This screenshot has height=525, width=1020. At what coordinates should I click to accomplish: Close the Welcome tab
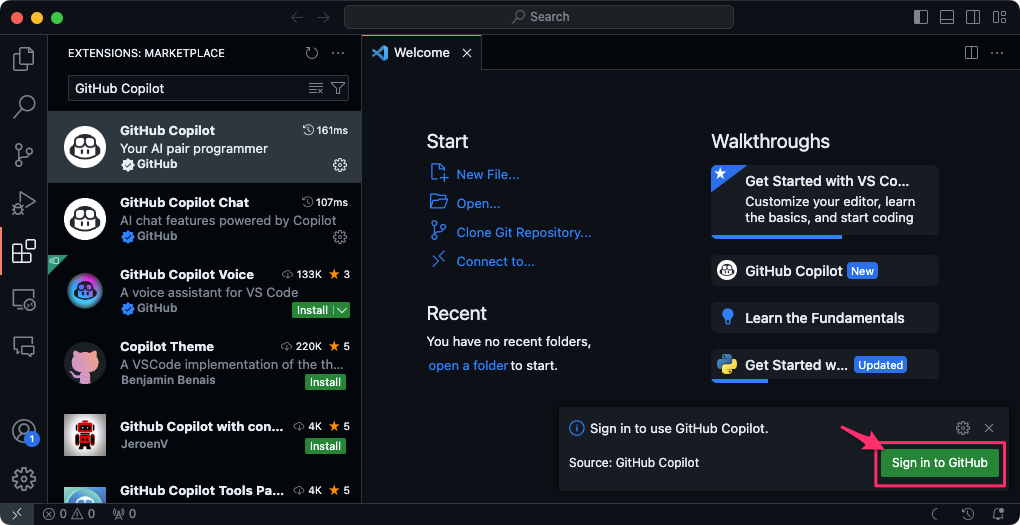point(466,53)
